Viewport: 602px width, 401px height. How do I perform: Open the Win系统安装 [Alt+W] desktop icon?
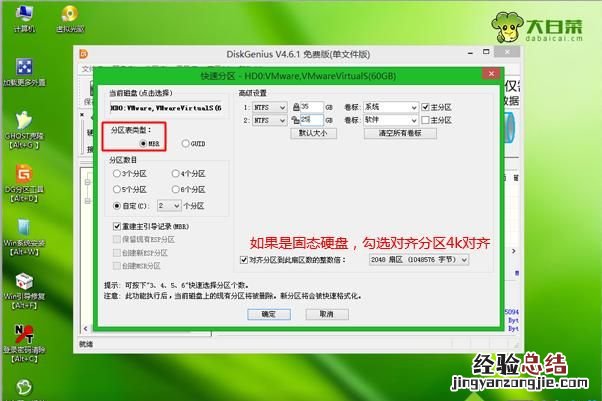point(24,237)
